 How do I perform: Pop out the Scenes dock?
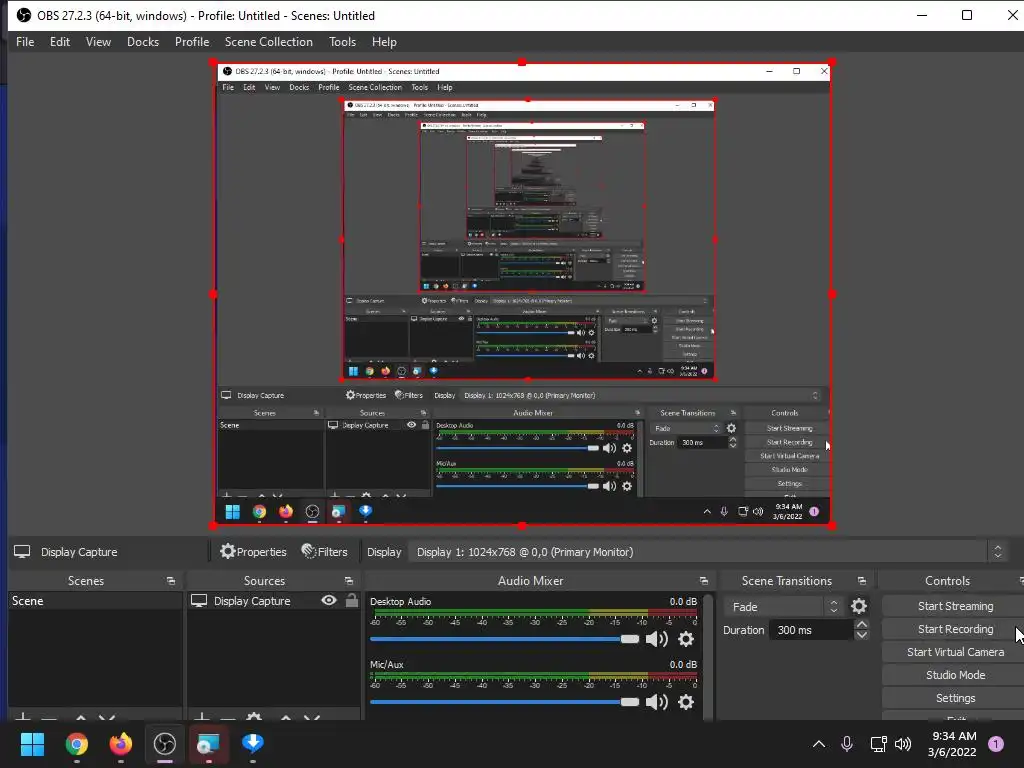click(x=171, y=581)
